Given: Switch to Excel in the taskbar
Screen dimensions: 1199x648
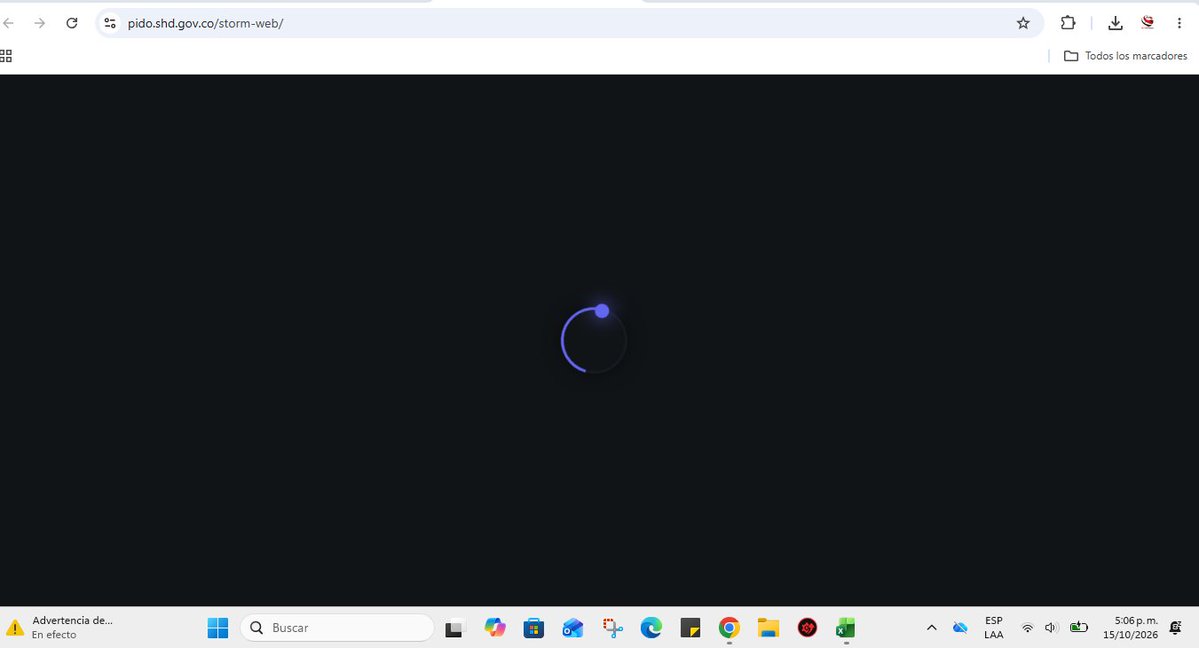Looking at the screenshot, I should pyautogui.click(x=846, y=628).
